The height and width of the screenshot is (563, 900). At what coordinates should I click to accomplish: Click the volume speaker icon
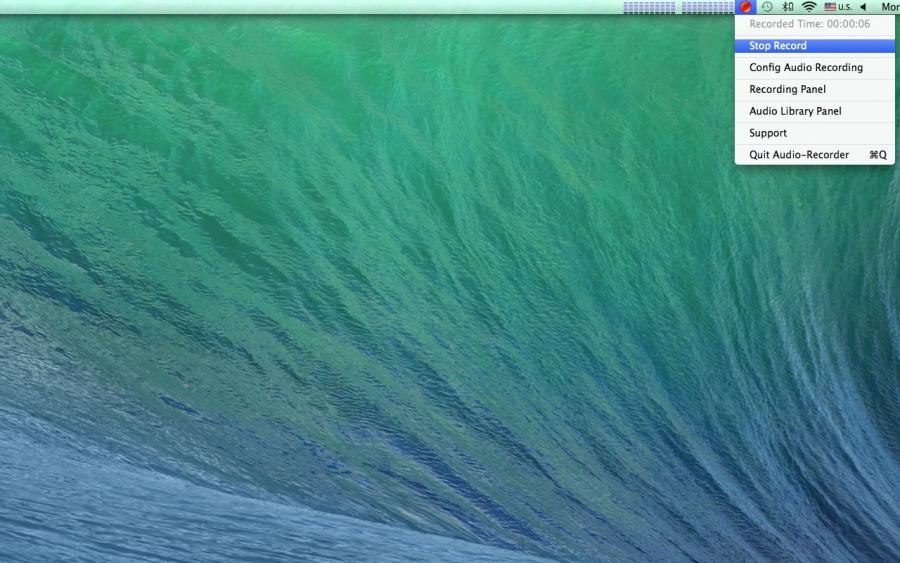coord(863,7)
